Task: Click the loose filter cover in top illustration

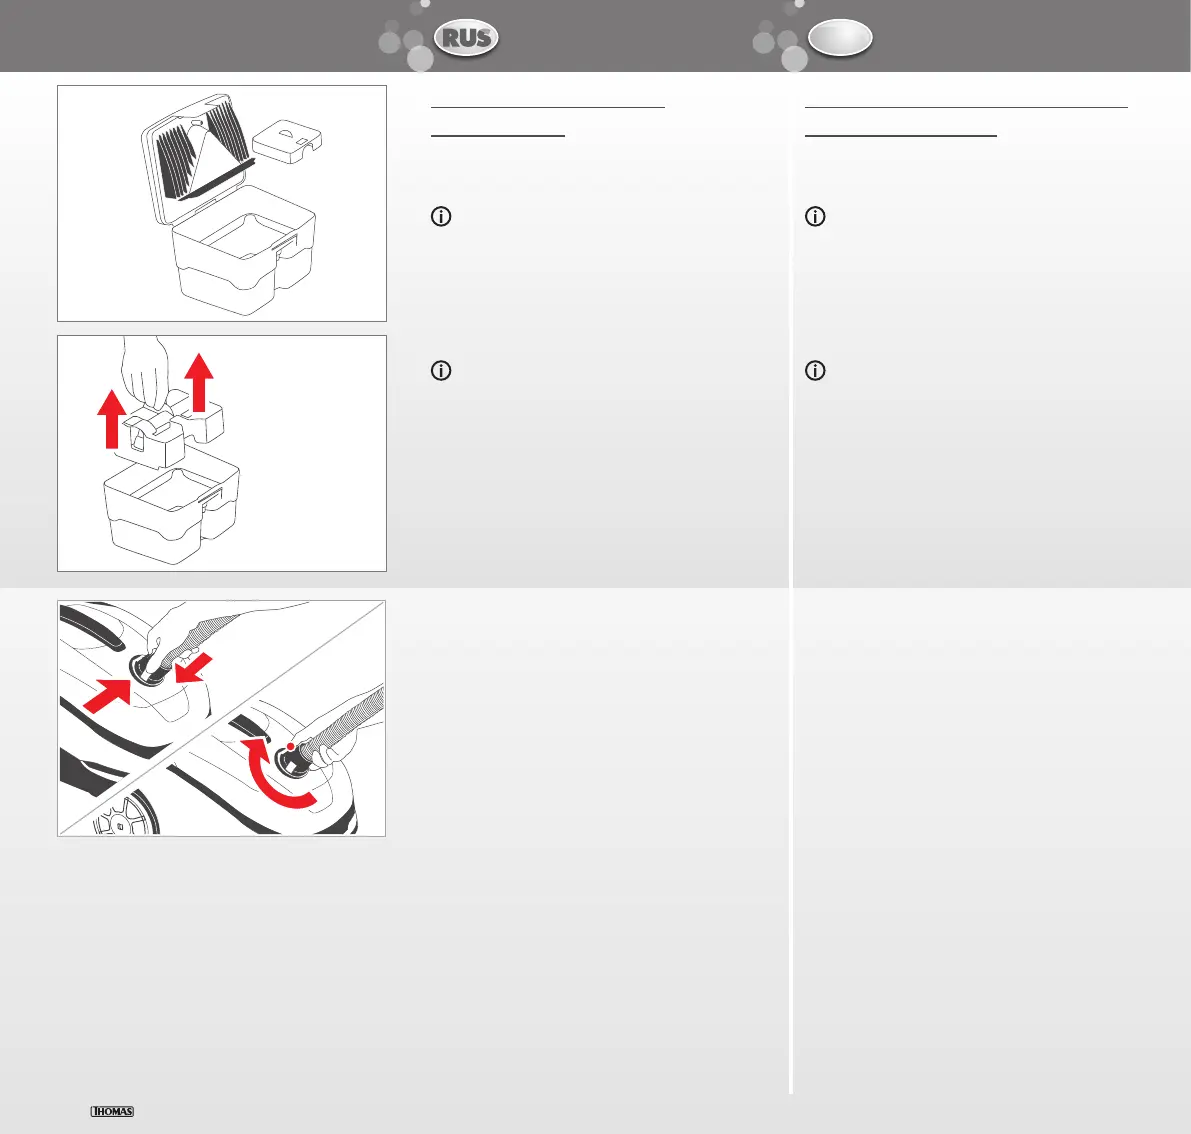Action: 287,141
